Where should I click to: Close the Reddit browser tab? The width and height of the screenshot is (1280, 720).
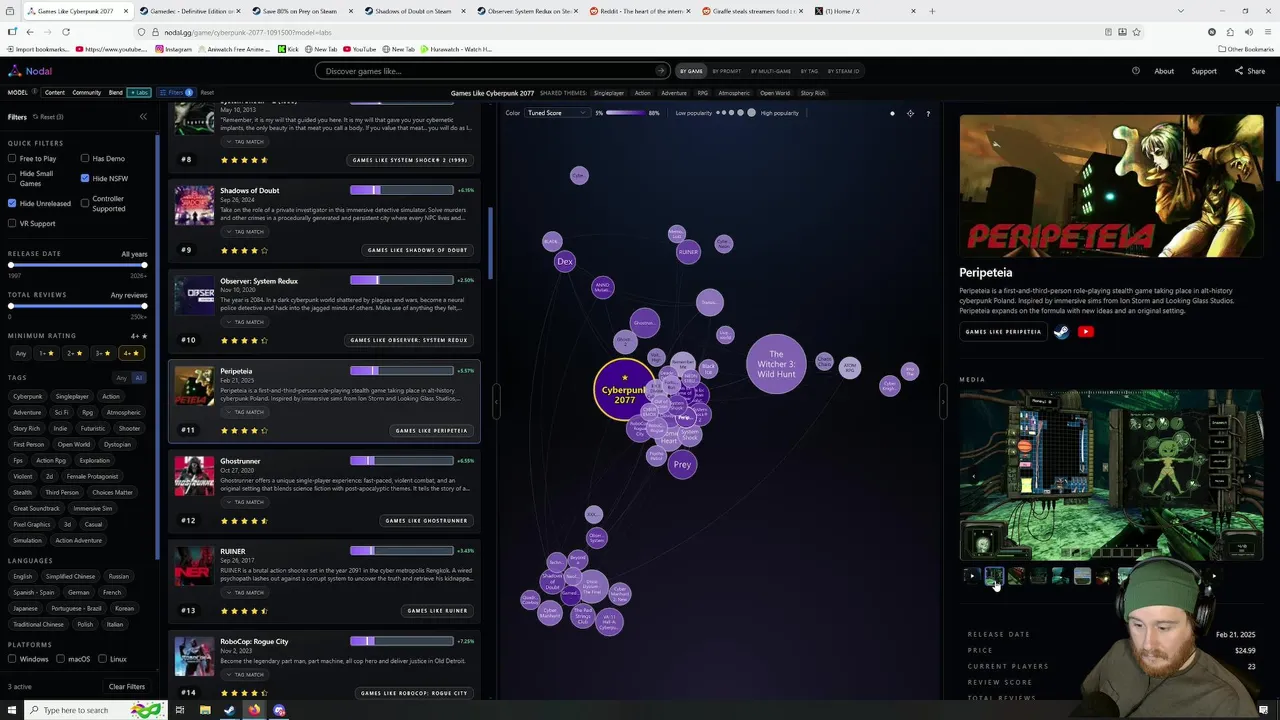688,11
